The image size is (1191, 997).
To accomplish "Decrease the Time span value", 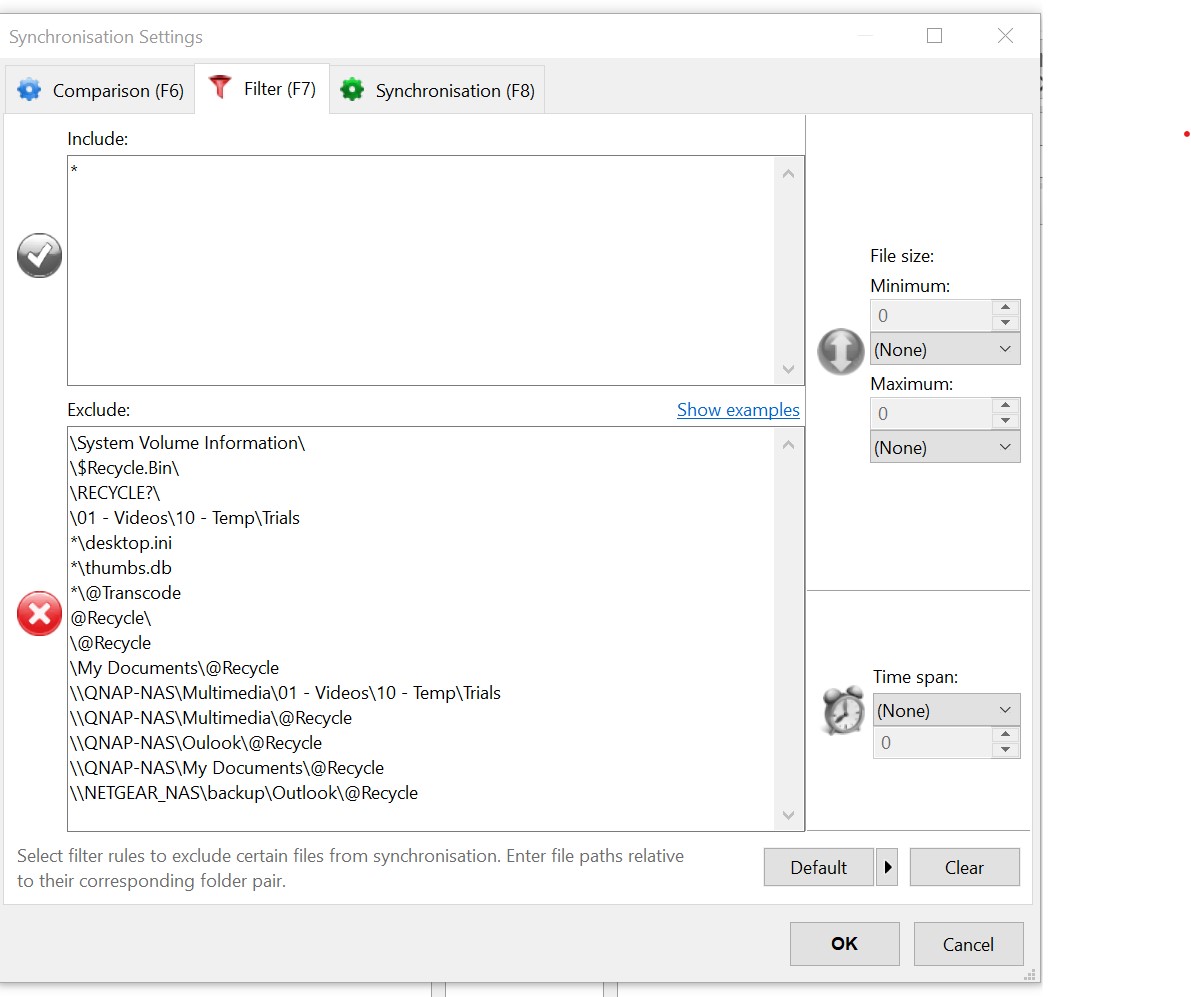I will (x=1006, y=749).
